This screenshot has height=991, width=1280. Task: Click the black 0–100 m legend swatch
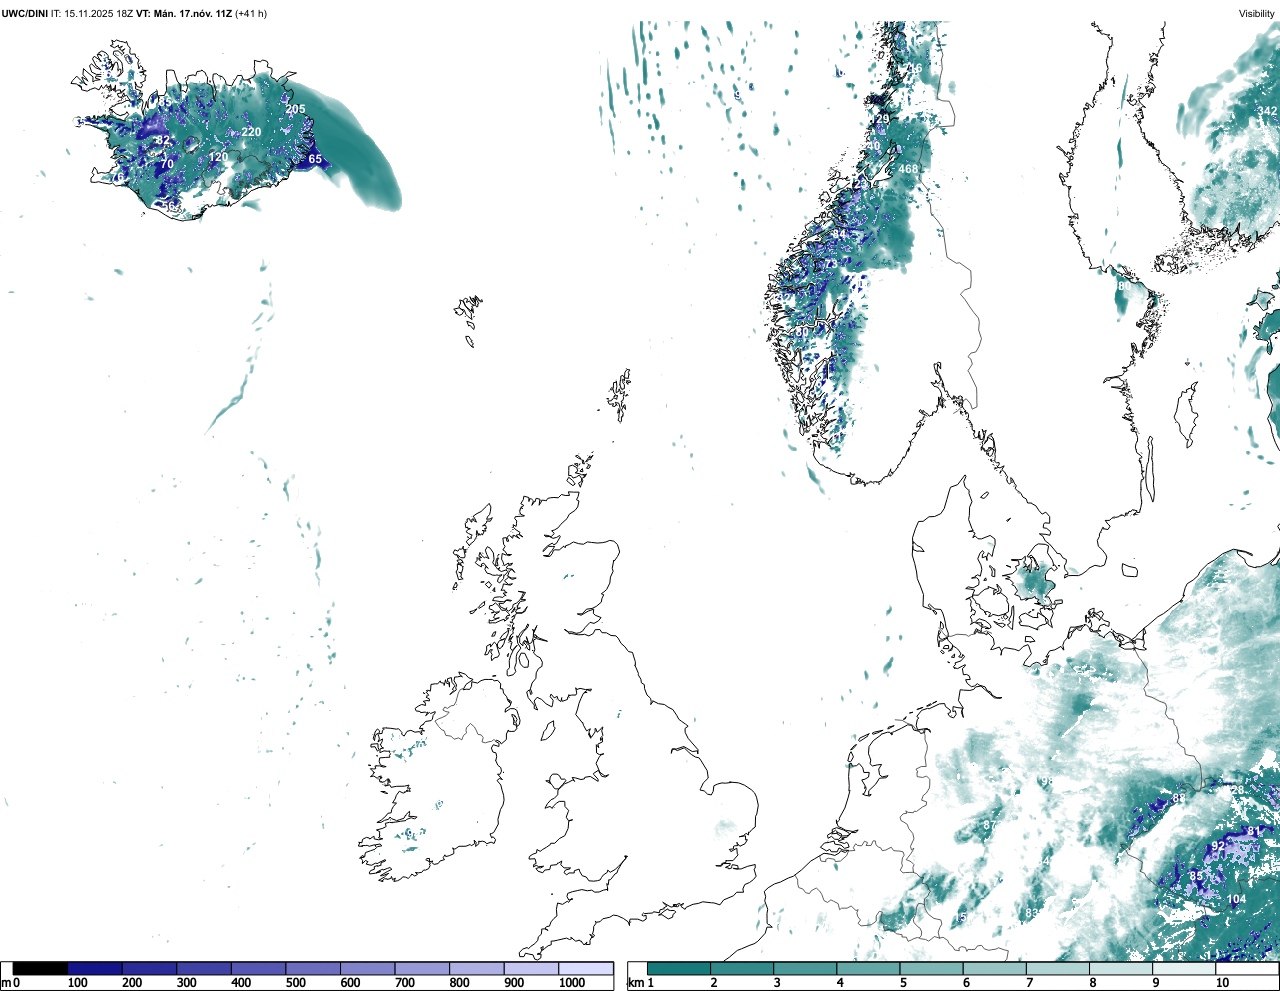coord(41,969)
